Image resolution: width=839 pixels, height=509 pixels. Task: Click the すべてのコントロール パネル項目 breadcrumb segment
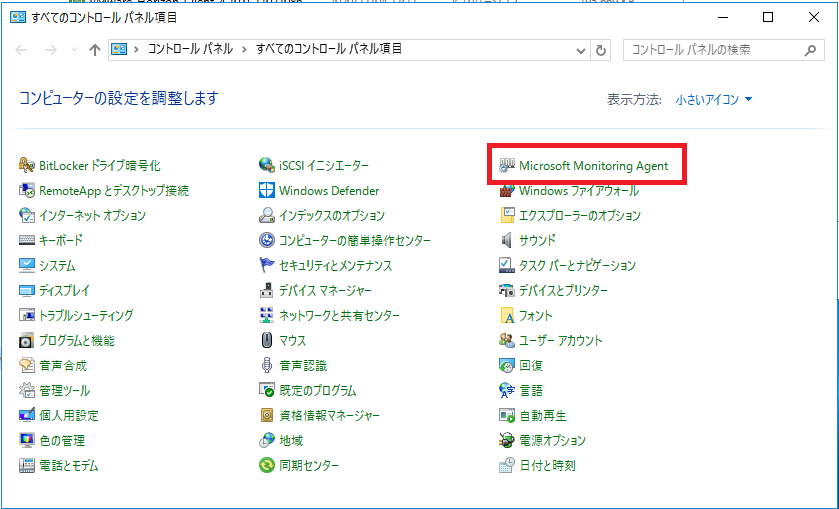click(329, 49)
